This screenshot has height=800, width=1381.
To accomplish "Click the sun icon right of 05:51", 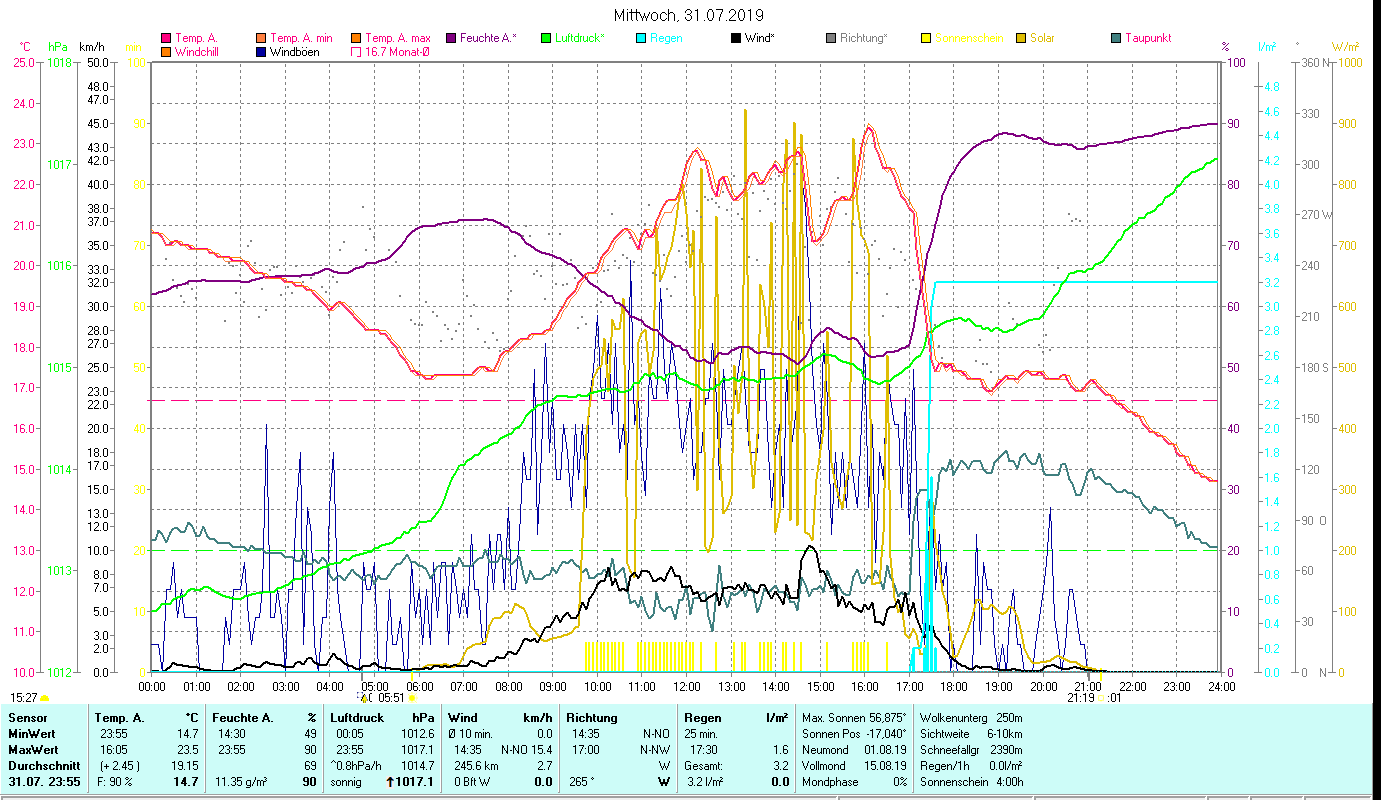I will (412, 698).
